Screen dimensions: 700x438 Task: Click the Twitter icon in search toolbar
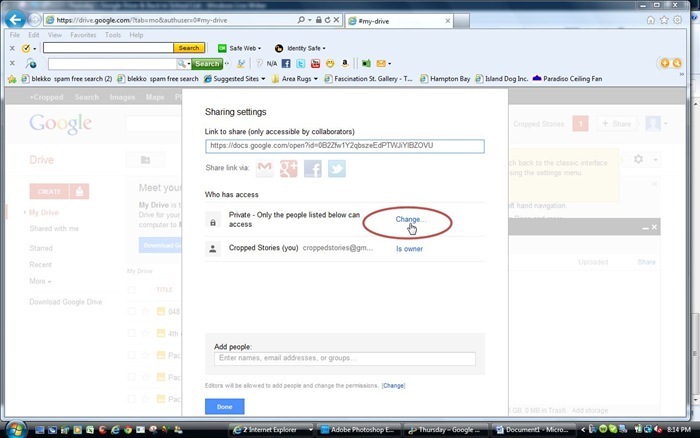(x=300, y=63)
